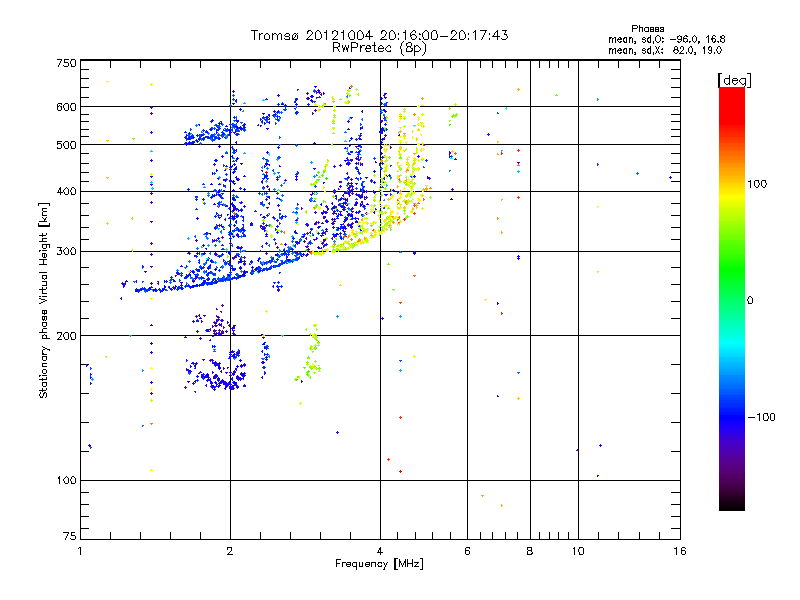This screenshot has width=800, height=600.
Task: Click the "Stationary phase Virtual Height [km]" axis title
Action: coord(43,300)
